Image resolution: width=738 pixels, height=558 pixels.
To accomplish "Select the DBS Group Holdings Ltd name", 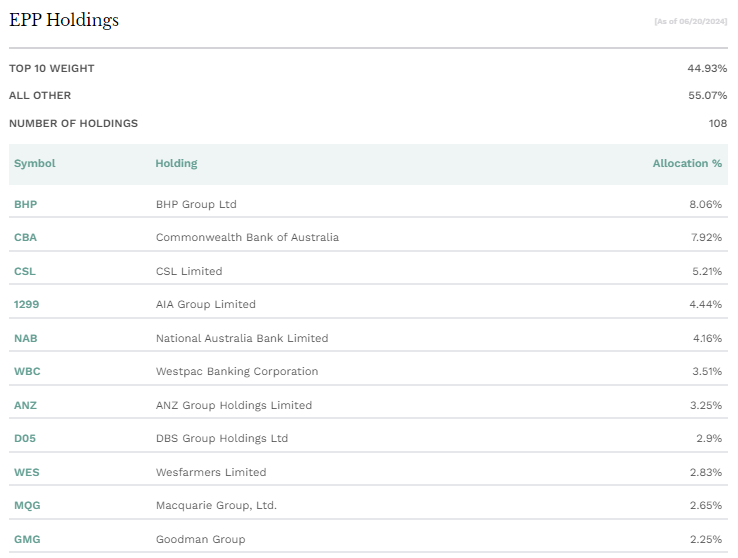I will [222, 438].
